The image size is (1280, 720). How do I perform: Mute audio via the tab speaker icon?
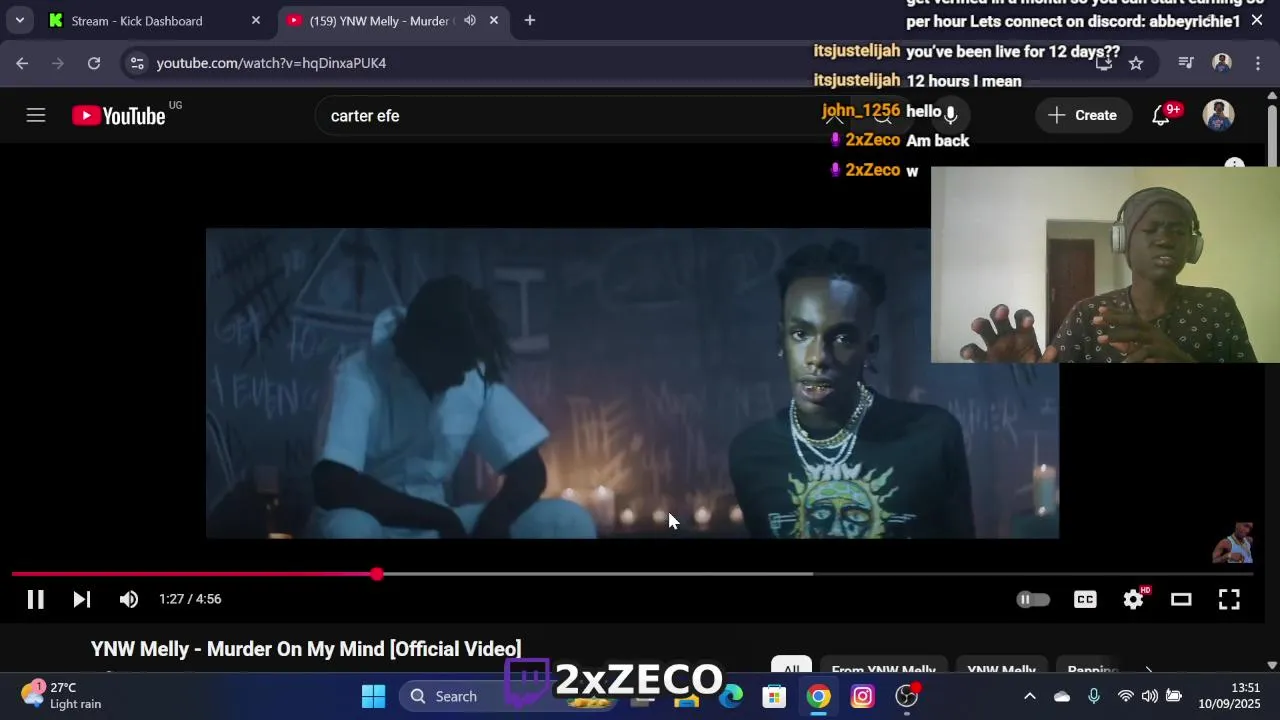tap(469, 20)
